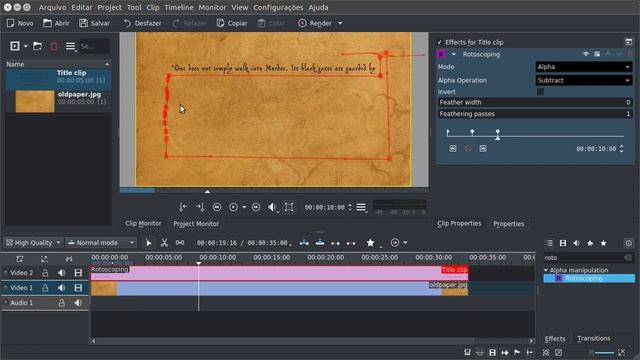Open the Mode dropdown showing Alpha
The image size is (640, 360).
584,67
